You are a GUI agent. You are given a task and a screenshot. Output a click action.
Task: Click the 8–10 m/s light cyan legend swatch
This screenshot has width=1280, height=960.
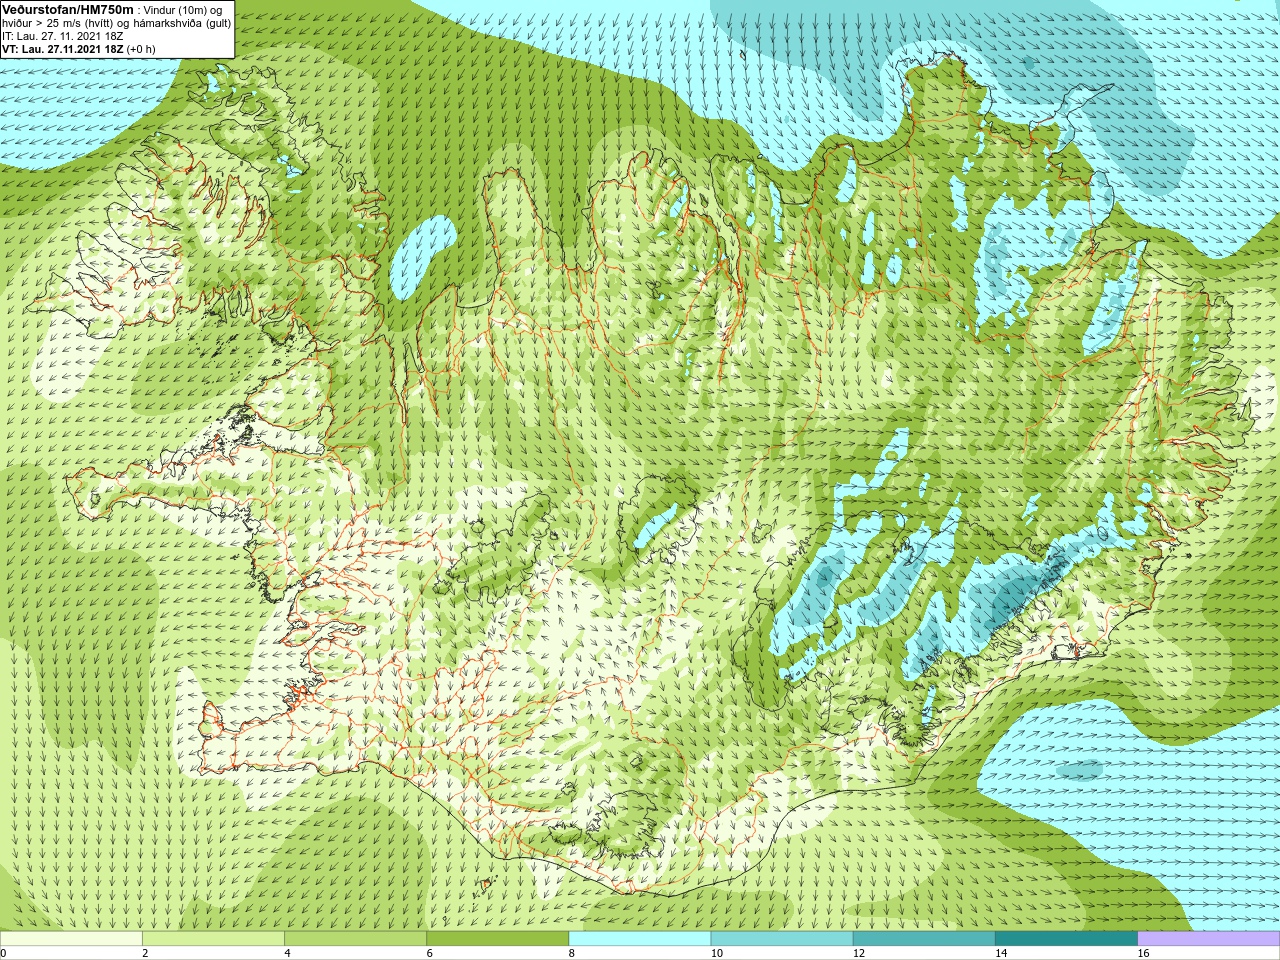[x=640, y=939]
